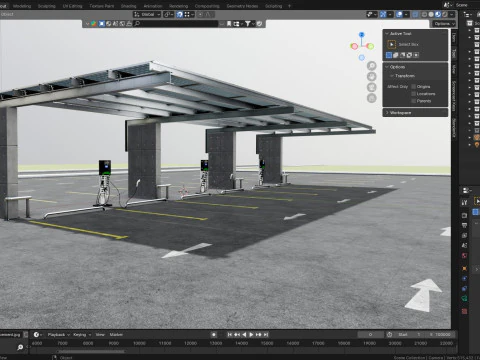Screen dimensions: 480x360
Task: Choose the Extend selection mode icon
Action: pyautogui.click(x=396, y=55)
